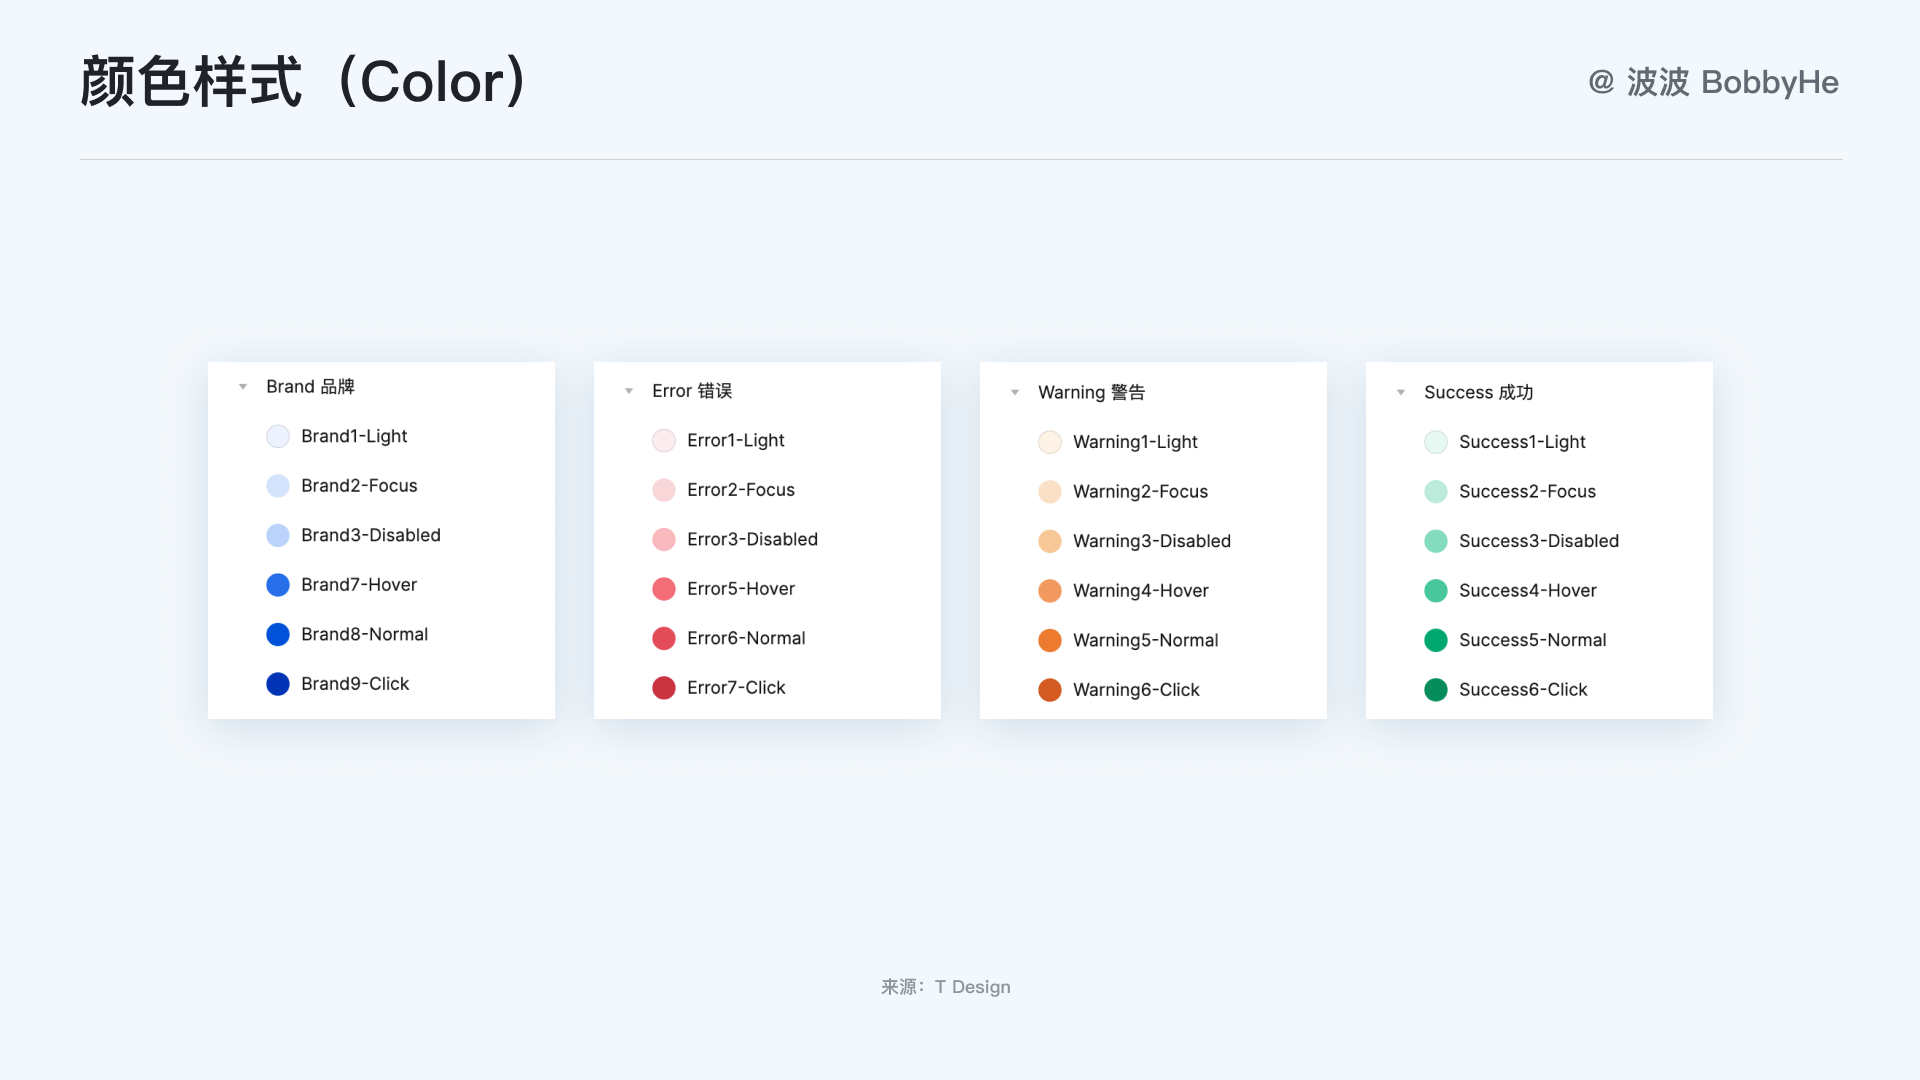1920x1080 pixels.
Task: Collapse the Warning 警告 group arrow
Action: coord(1015,393)
